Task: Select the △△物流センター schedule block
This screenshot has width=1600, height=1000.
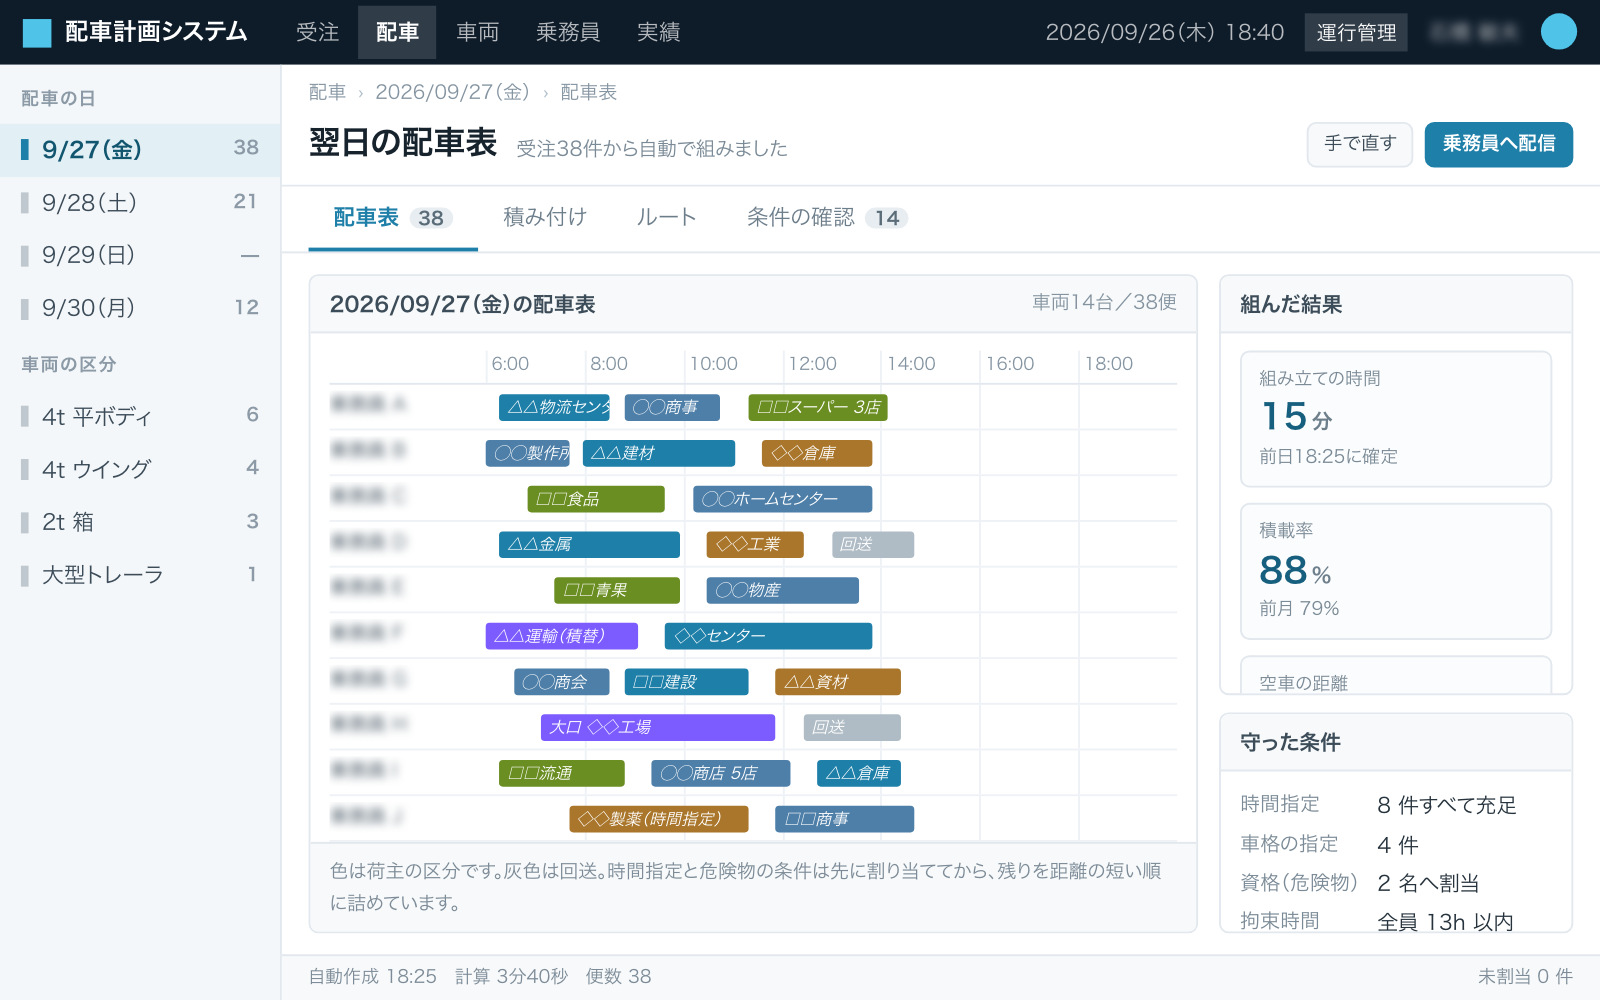Action: (x=554, y=407)
